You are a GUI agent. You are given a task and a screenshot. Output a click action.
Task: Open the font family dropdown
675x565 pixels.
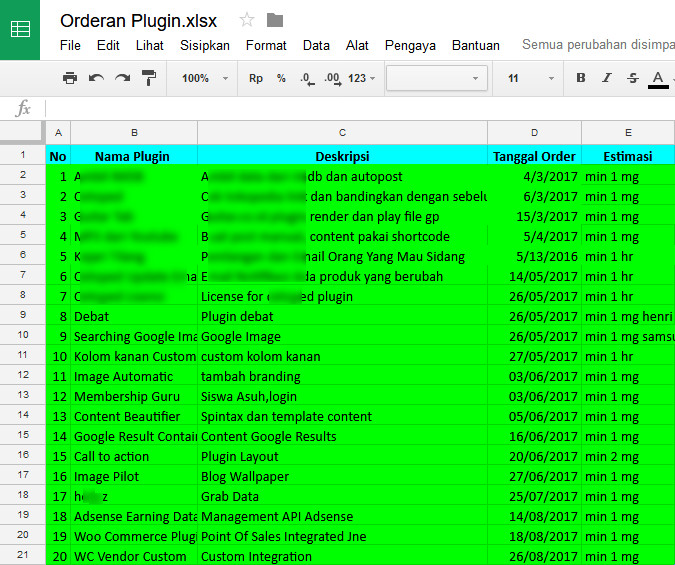437,78
